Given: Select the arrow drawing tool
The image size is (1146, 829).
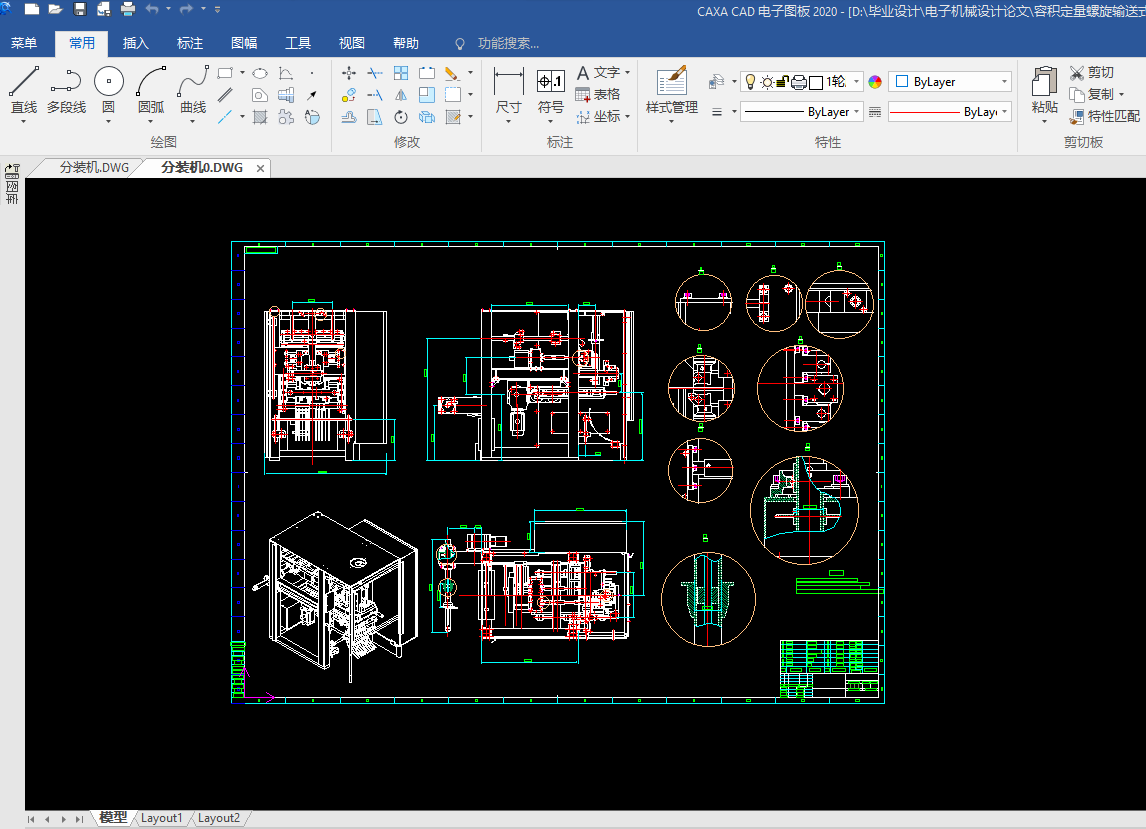Looking at the screenshot, I should point(312,95).
